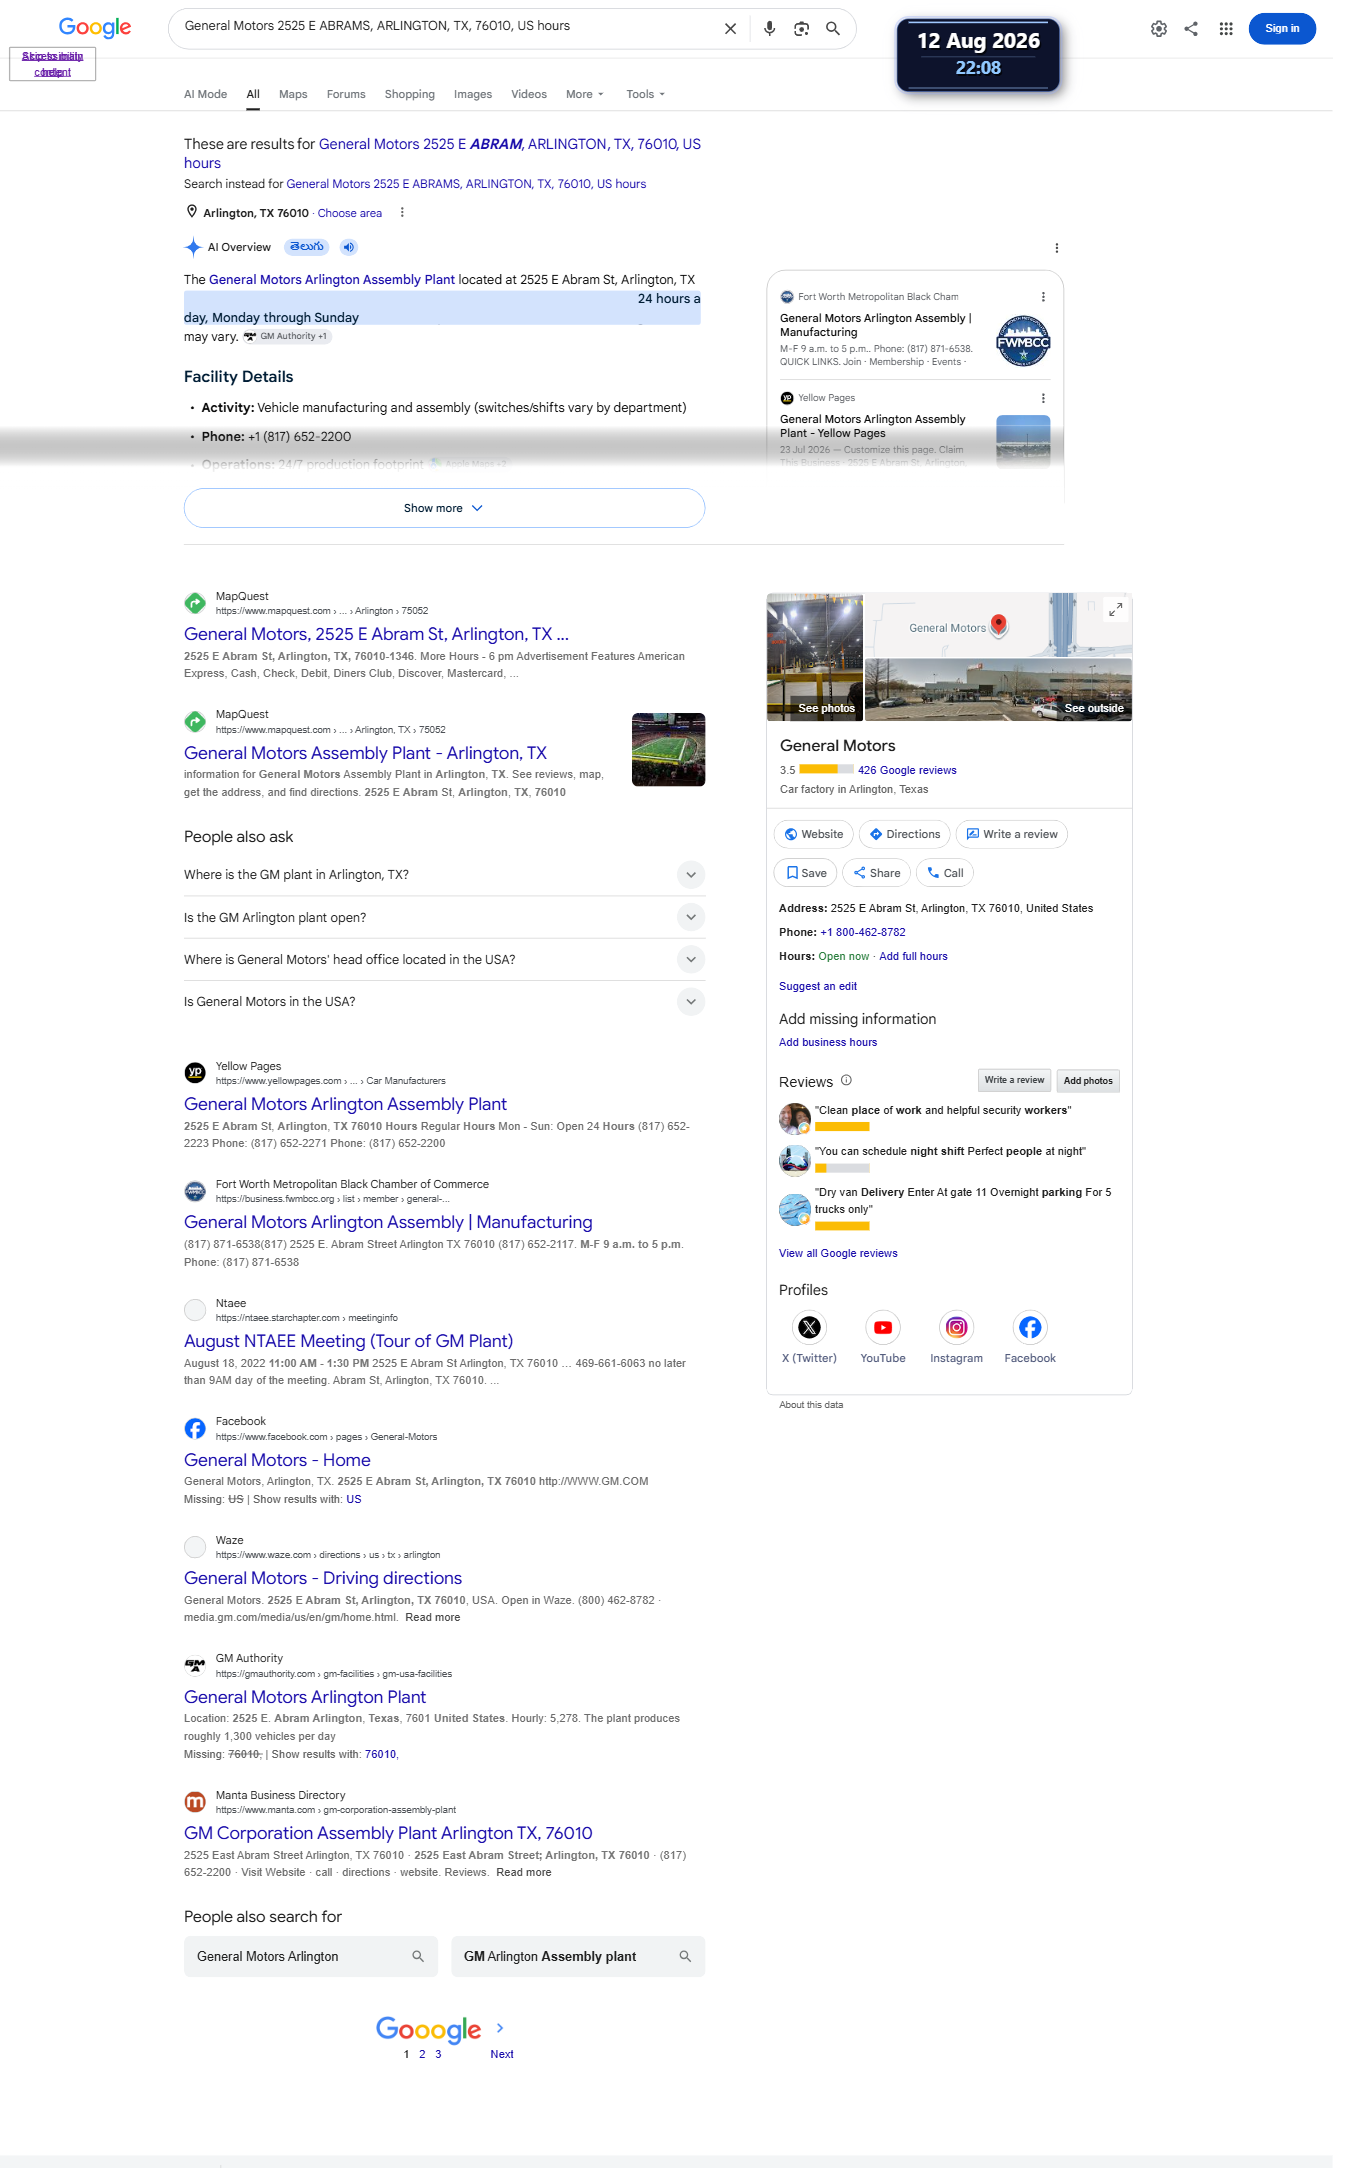This screenshot has height=2168, width=1348.
Task: Switch to the Videos tab
Action: pyautogui.click(x=529, y=94)
